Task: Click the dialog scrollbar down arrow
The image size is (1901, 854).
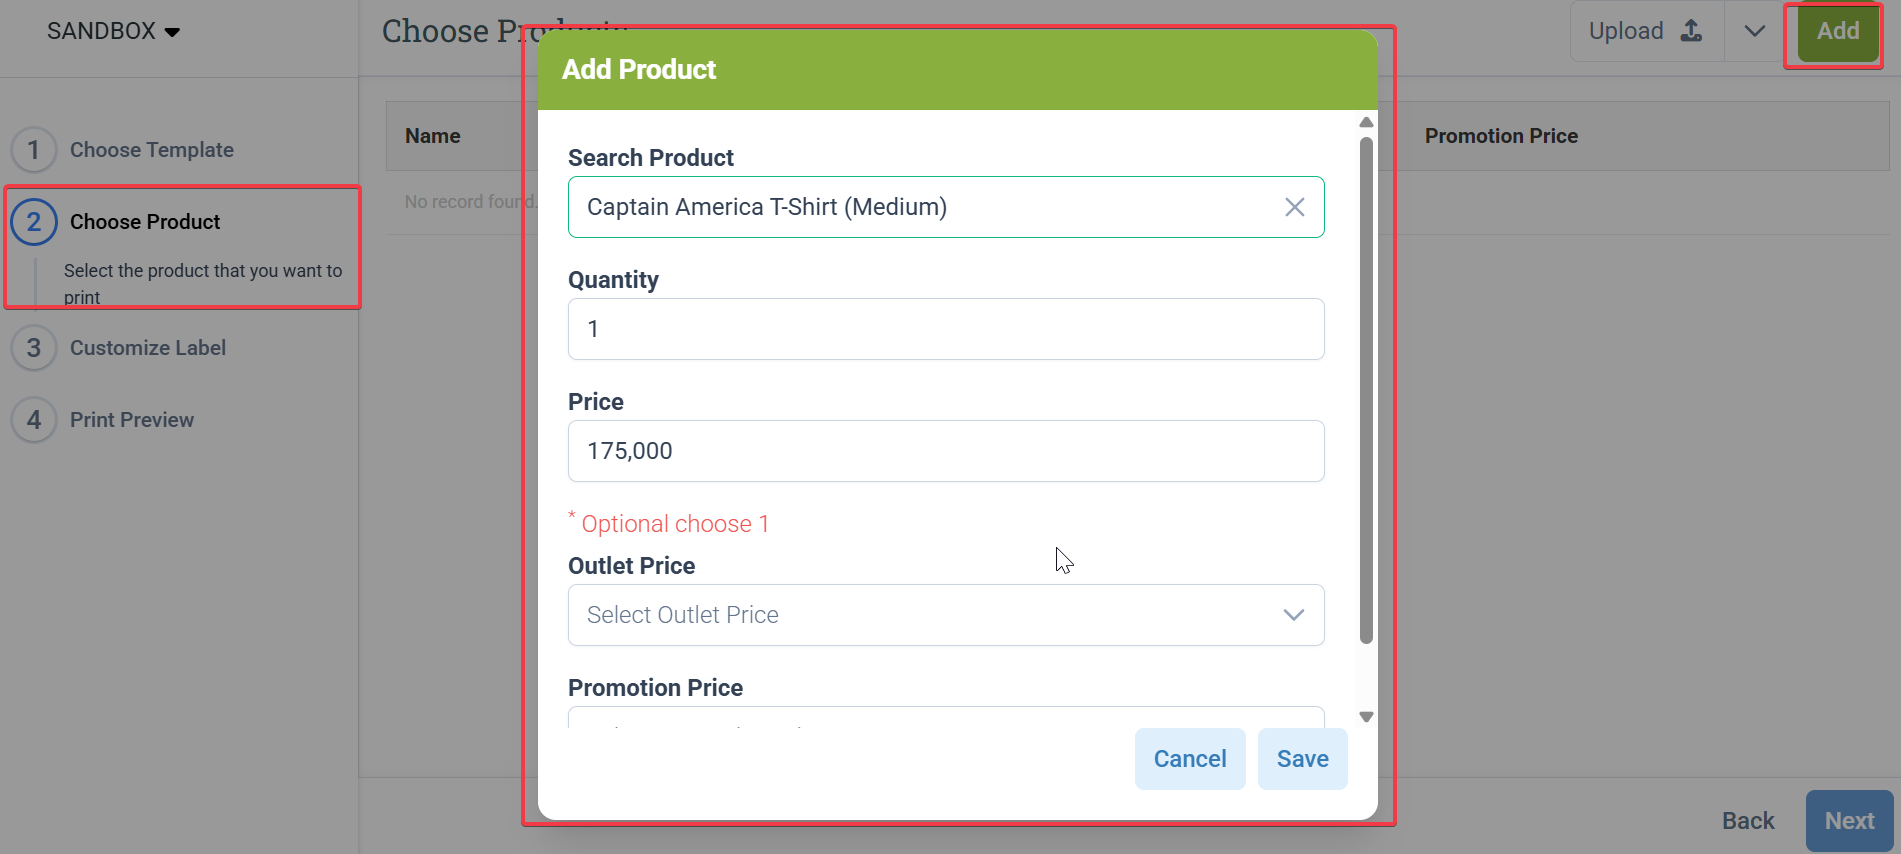Action: tap(1366, 717)
